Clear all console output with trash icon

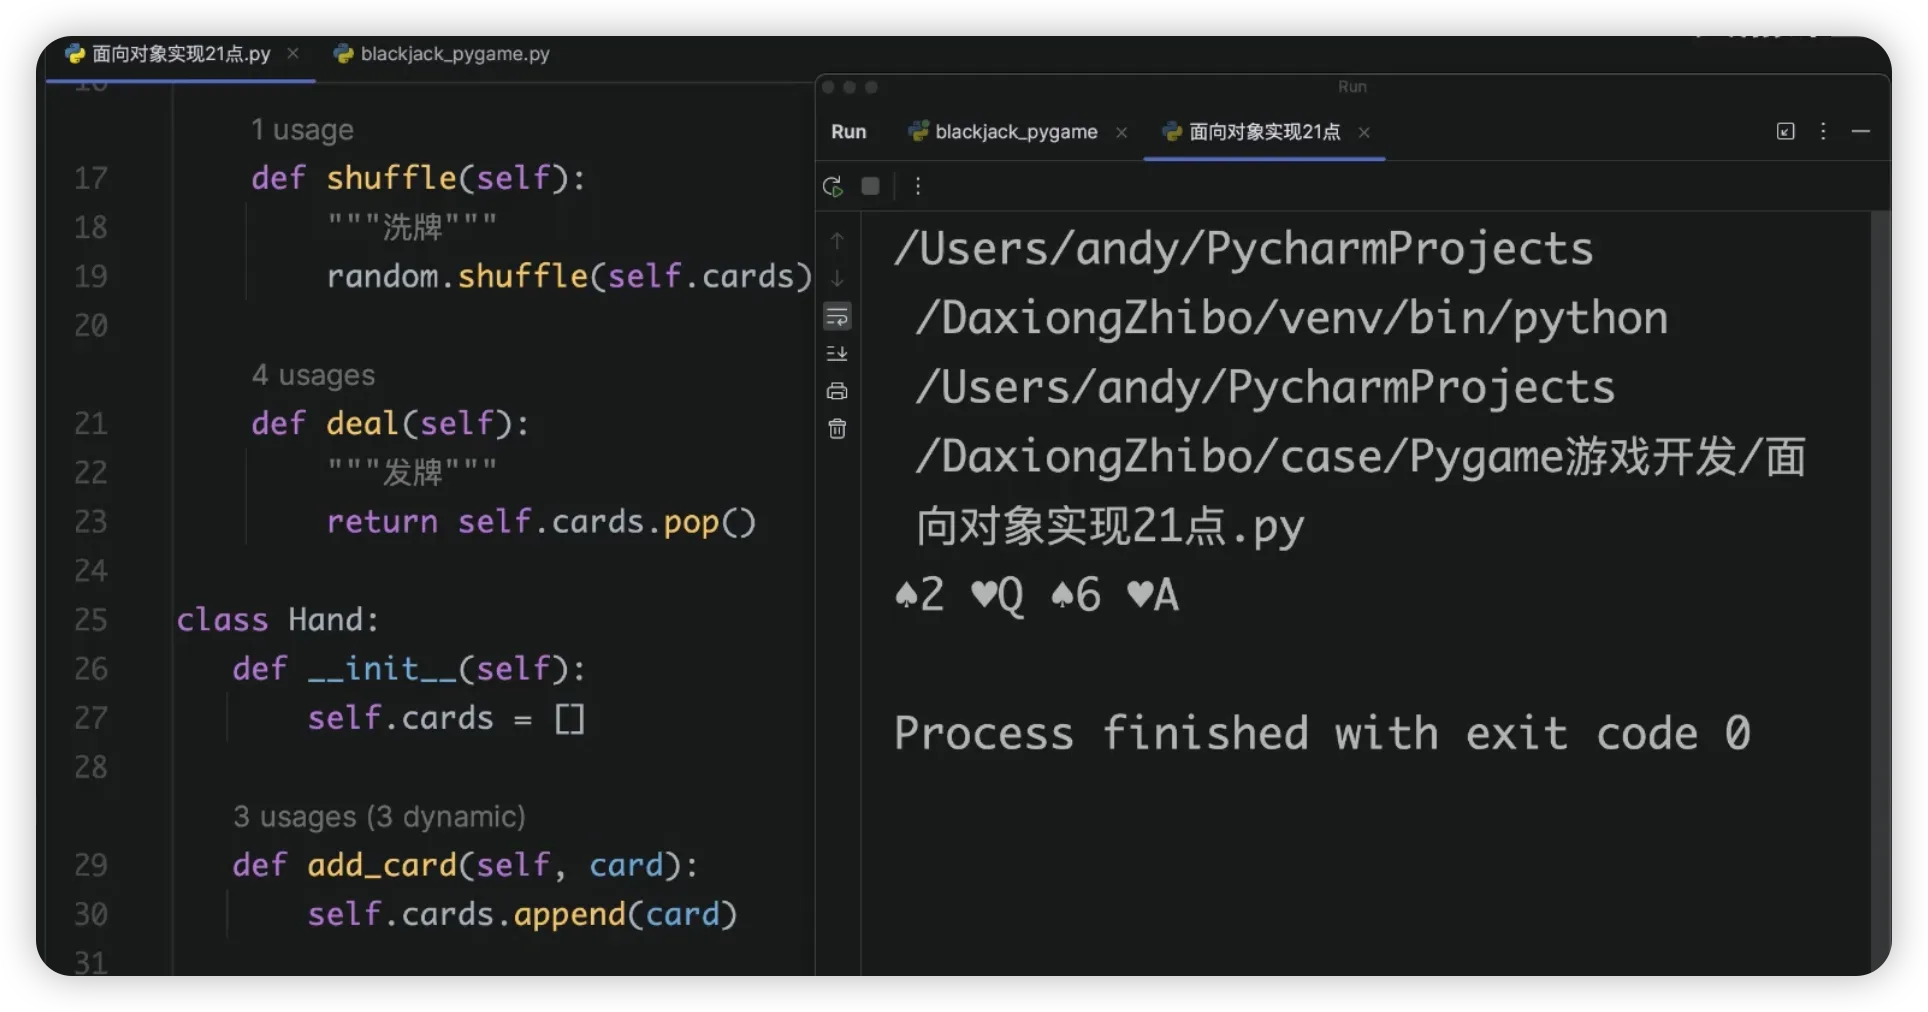[x=837, y=429]
